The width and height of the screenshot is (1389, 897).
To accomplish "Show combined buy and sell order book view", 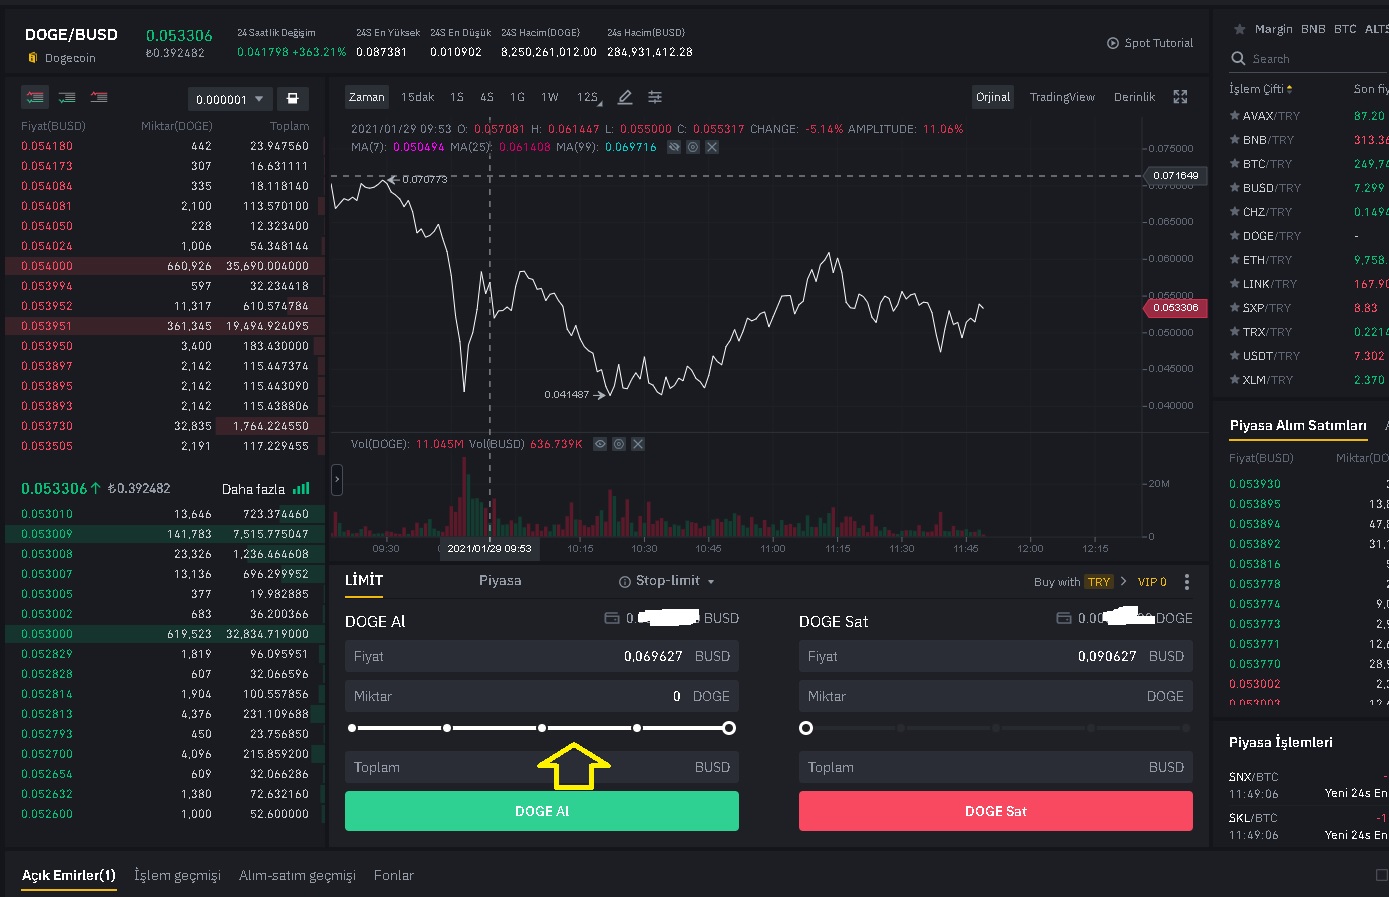I will [x=36, y=97].
